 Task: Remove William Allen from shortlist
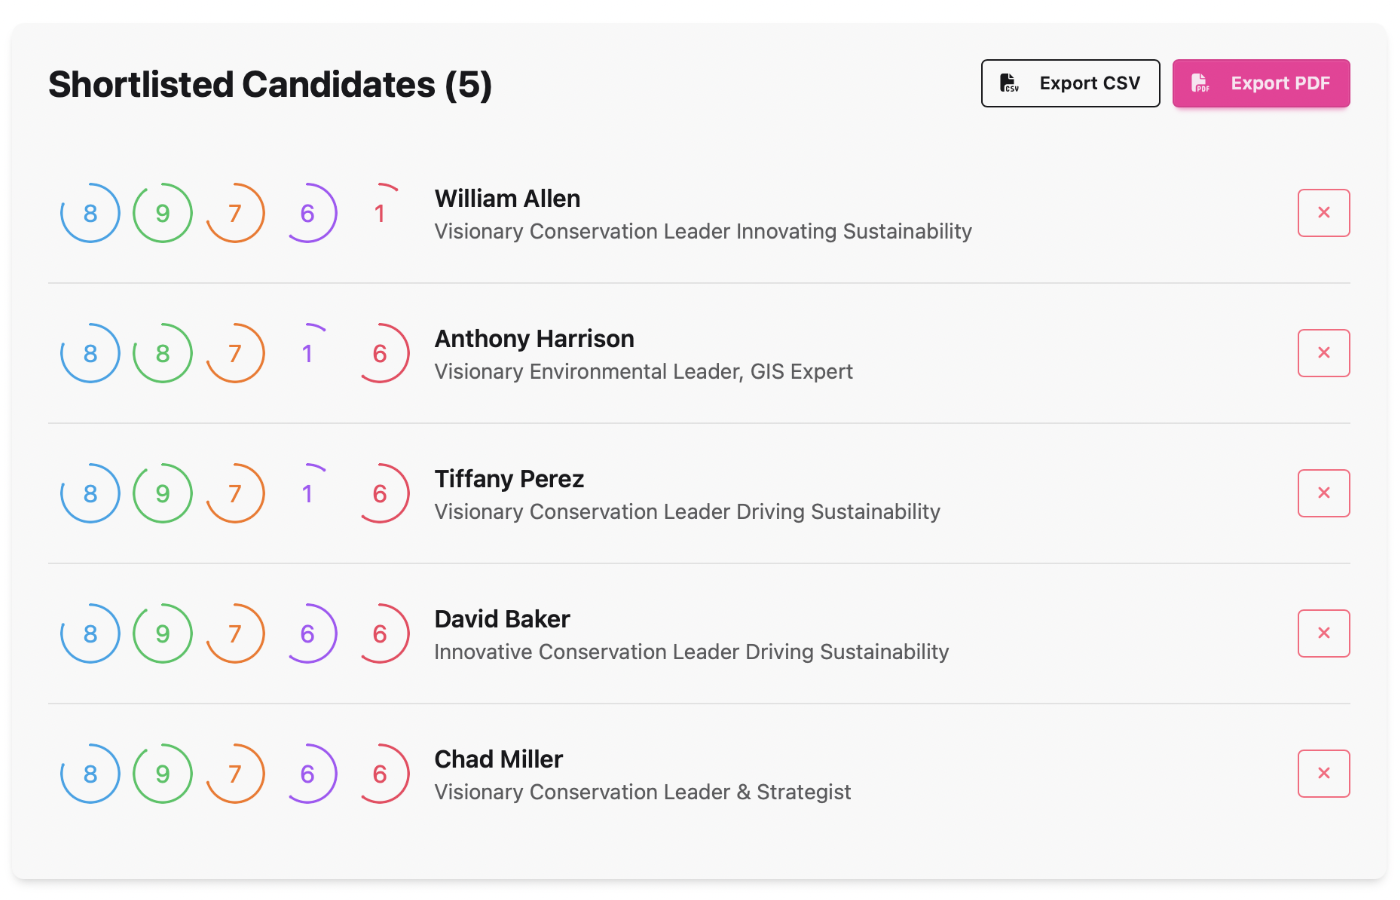(x=1324, y=213)
